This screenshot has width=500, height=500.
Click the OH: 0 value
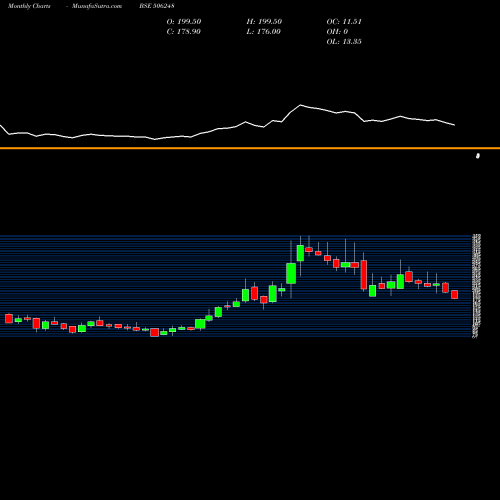[x=337, y=32]
